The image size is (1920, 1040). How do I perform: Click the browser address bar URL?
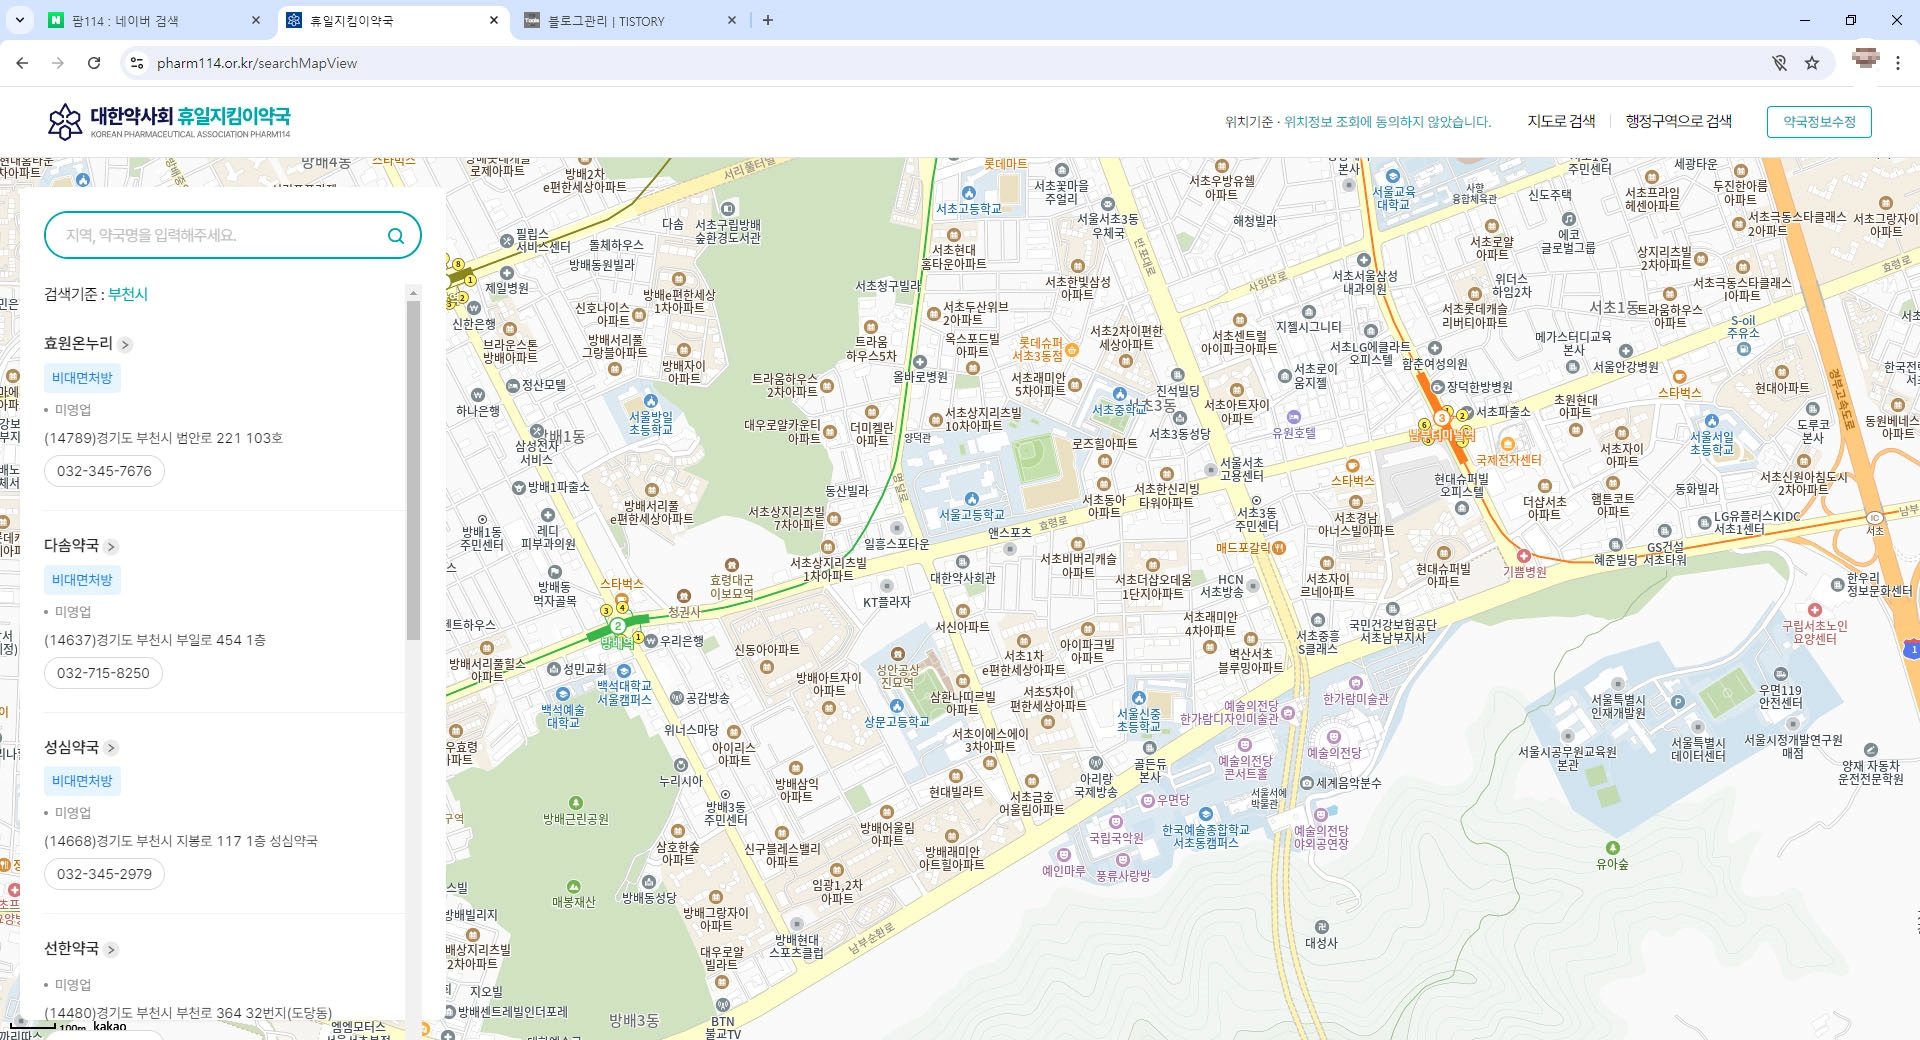(x=257, y=63)
